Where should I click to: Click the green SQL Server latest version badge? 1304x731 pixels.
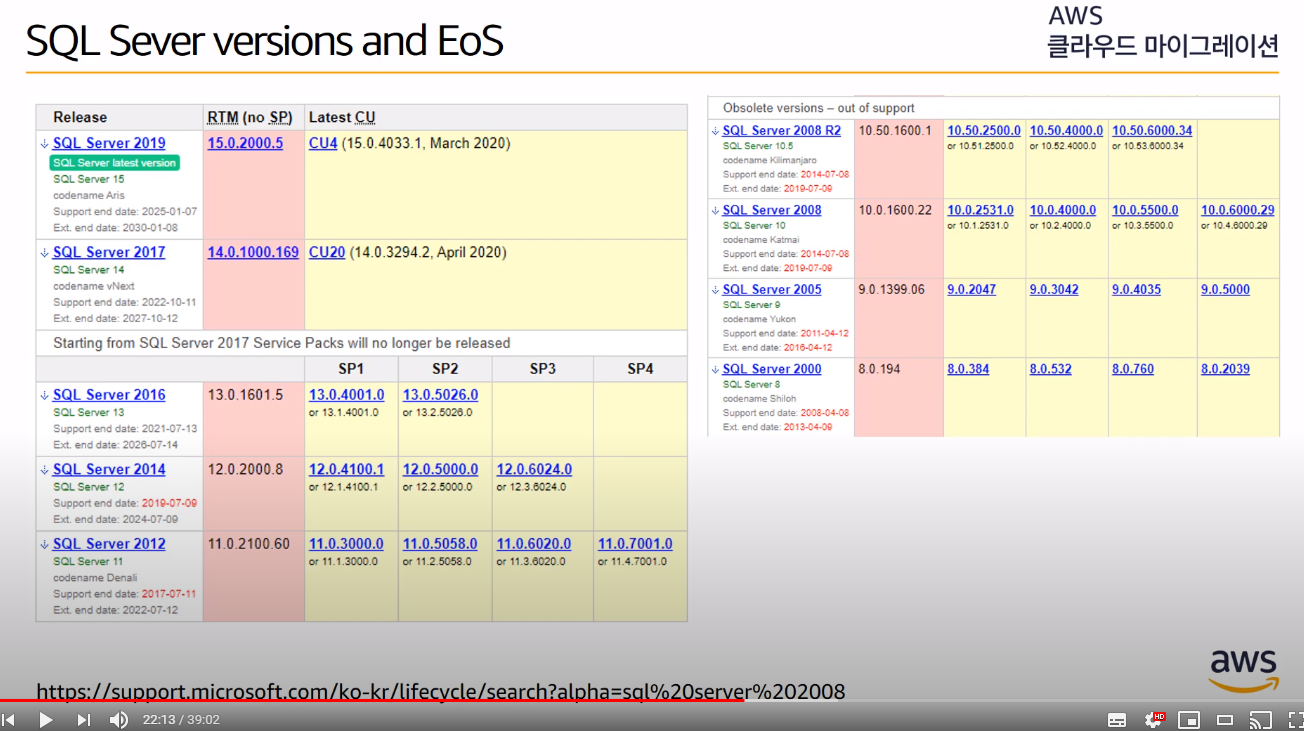click(114, 162)
